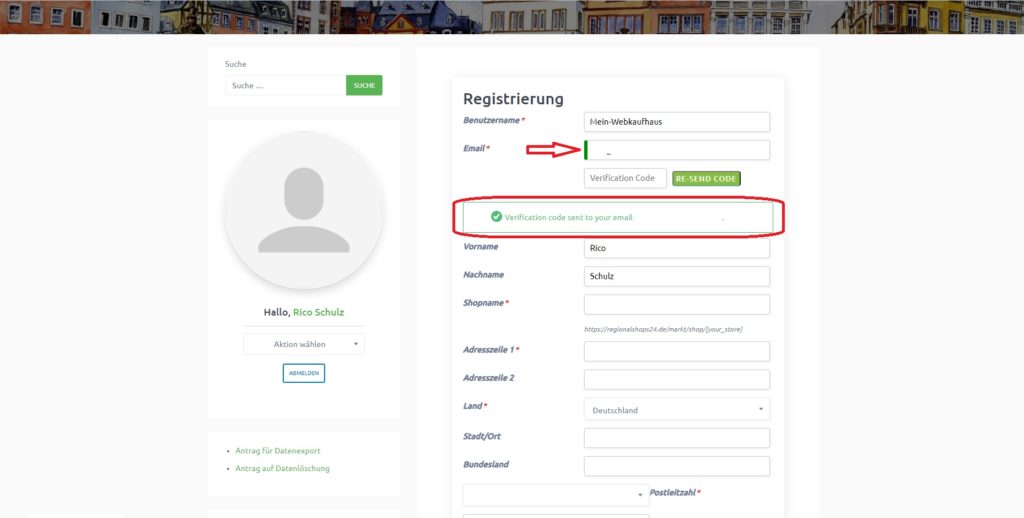
Task: Open Antrag auf Datenlöschung link
Action: point(282,468)
